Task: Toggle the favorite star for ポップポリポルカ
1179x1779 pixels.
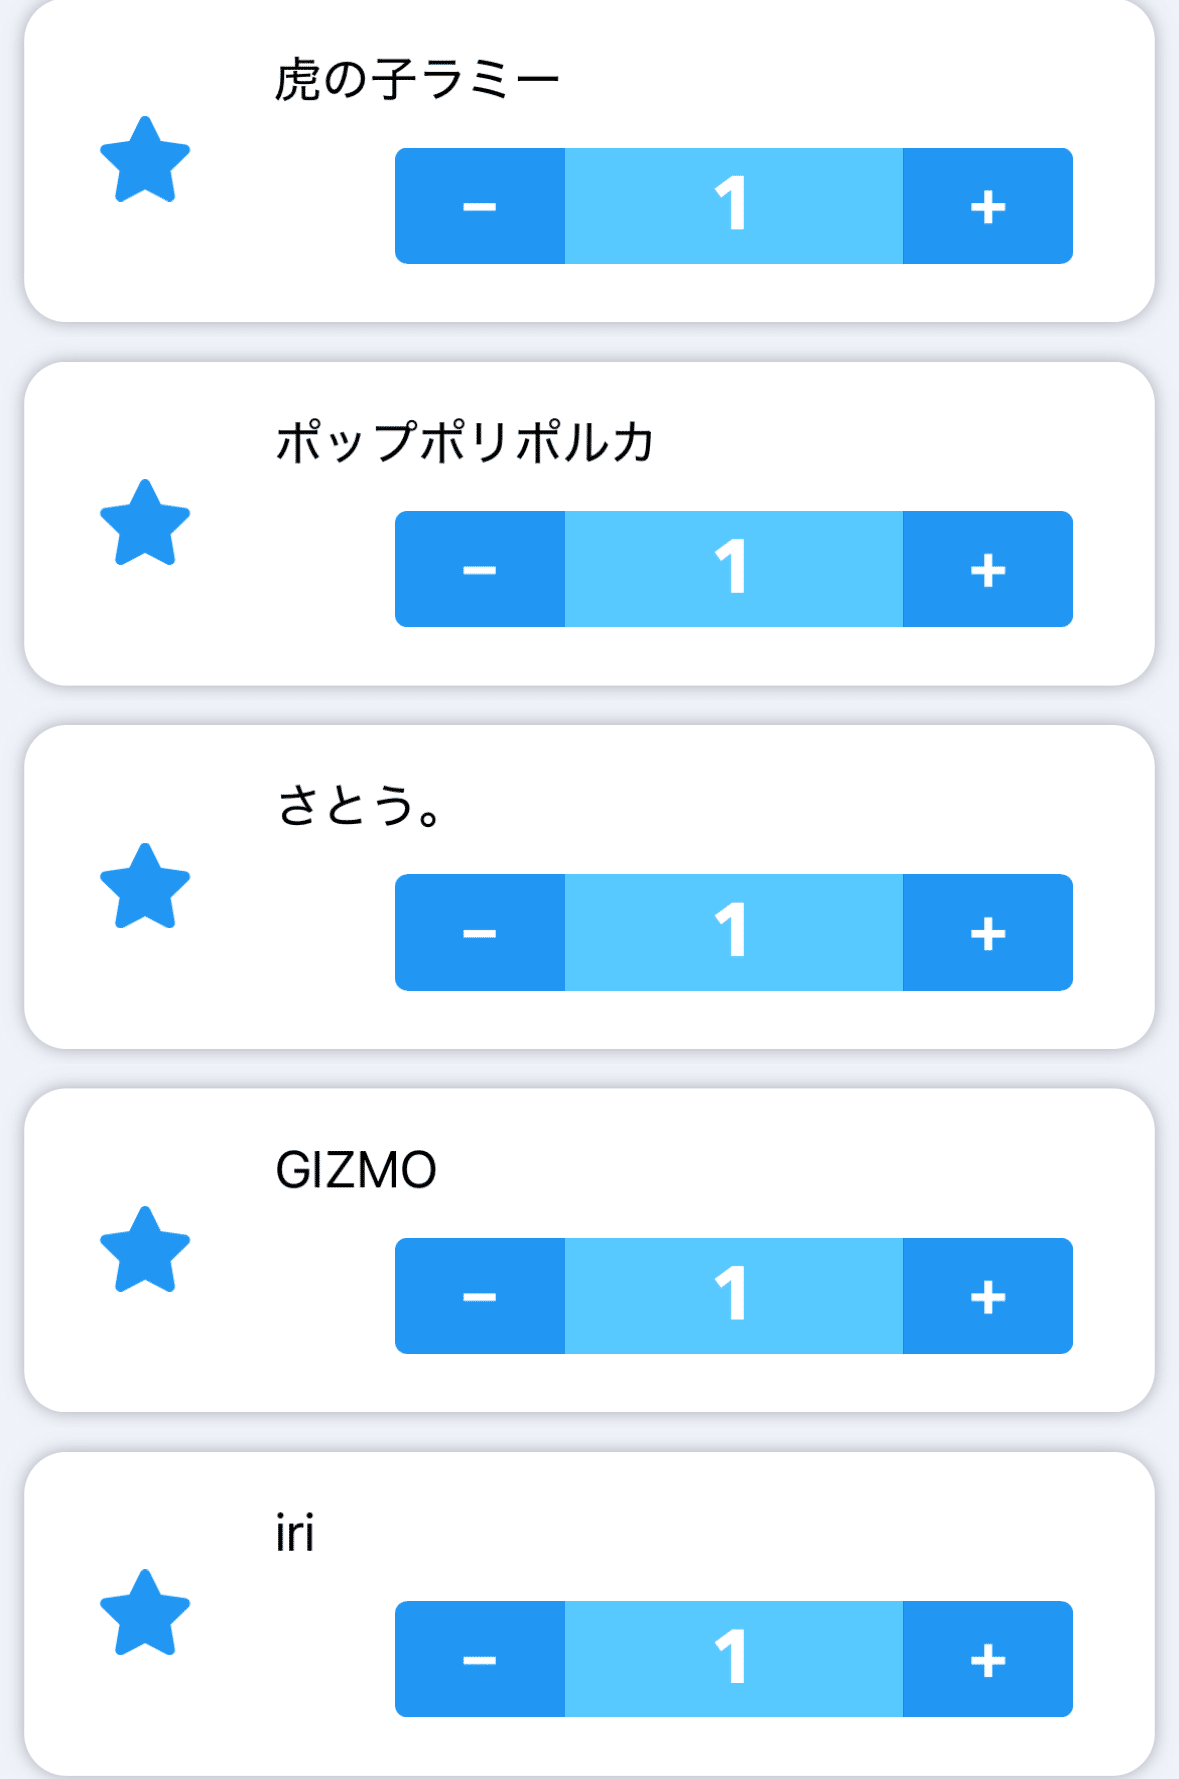Action: (x=145, y=523)
